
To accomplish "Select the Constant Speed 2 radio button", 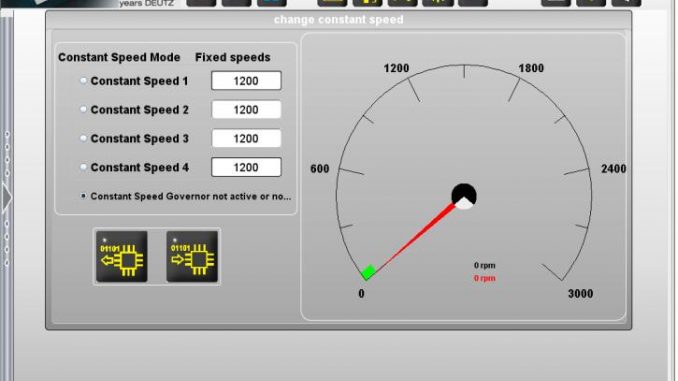I will click(x=83, y=109).
